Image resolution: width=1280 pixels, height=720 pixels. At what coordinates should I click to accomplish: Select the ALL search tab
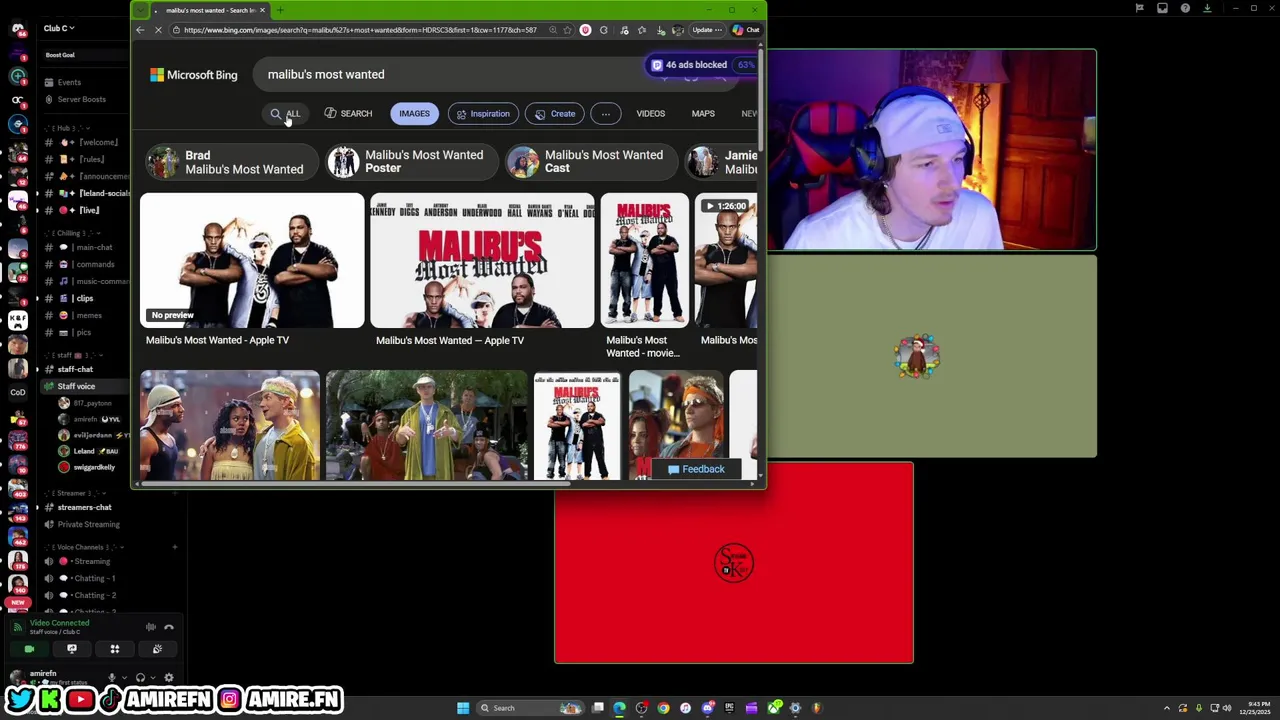tap(285, 114)
